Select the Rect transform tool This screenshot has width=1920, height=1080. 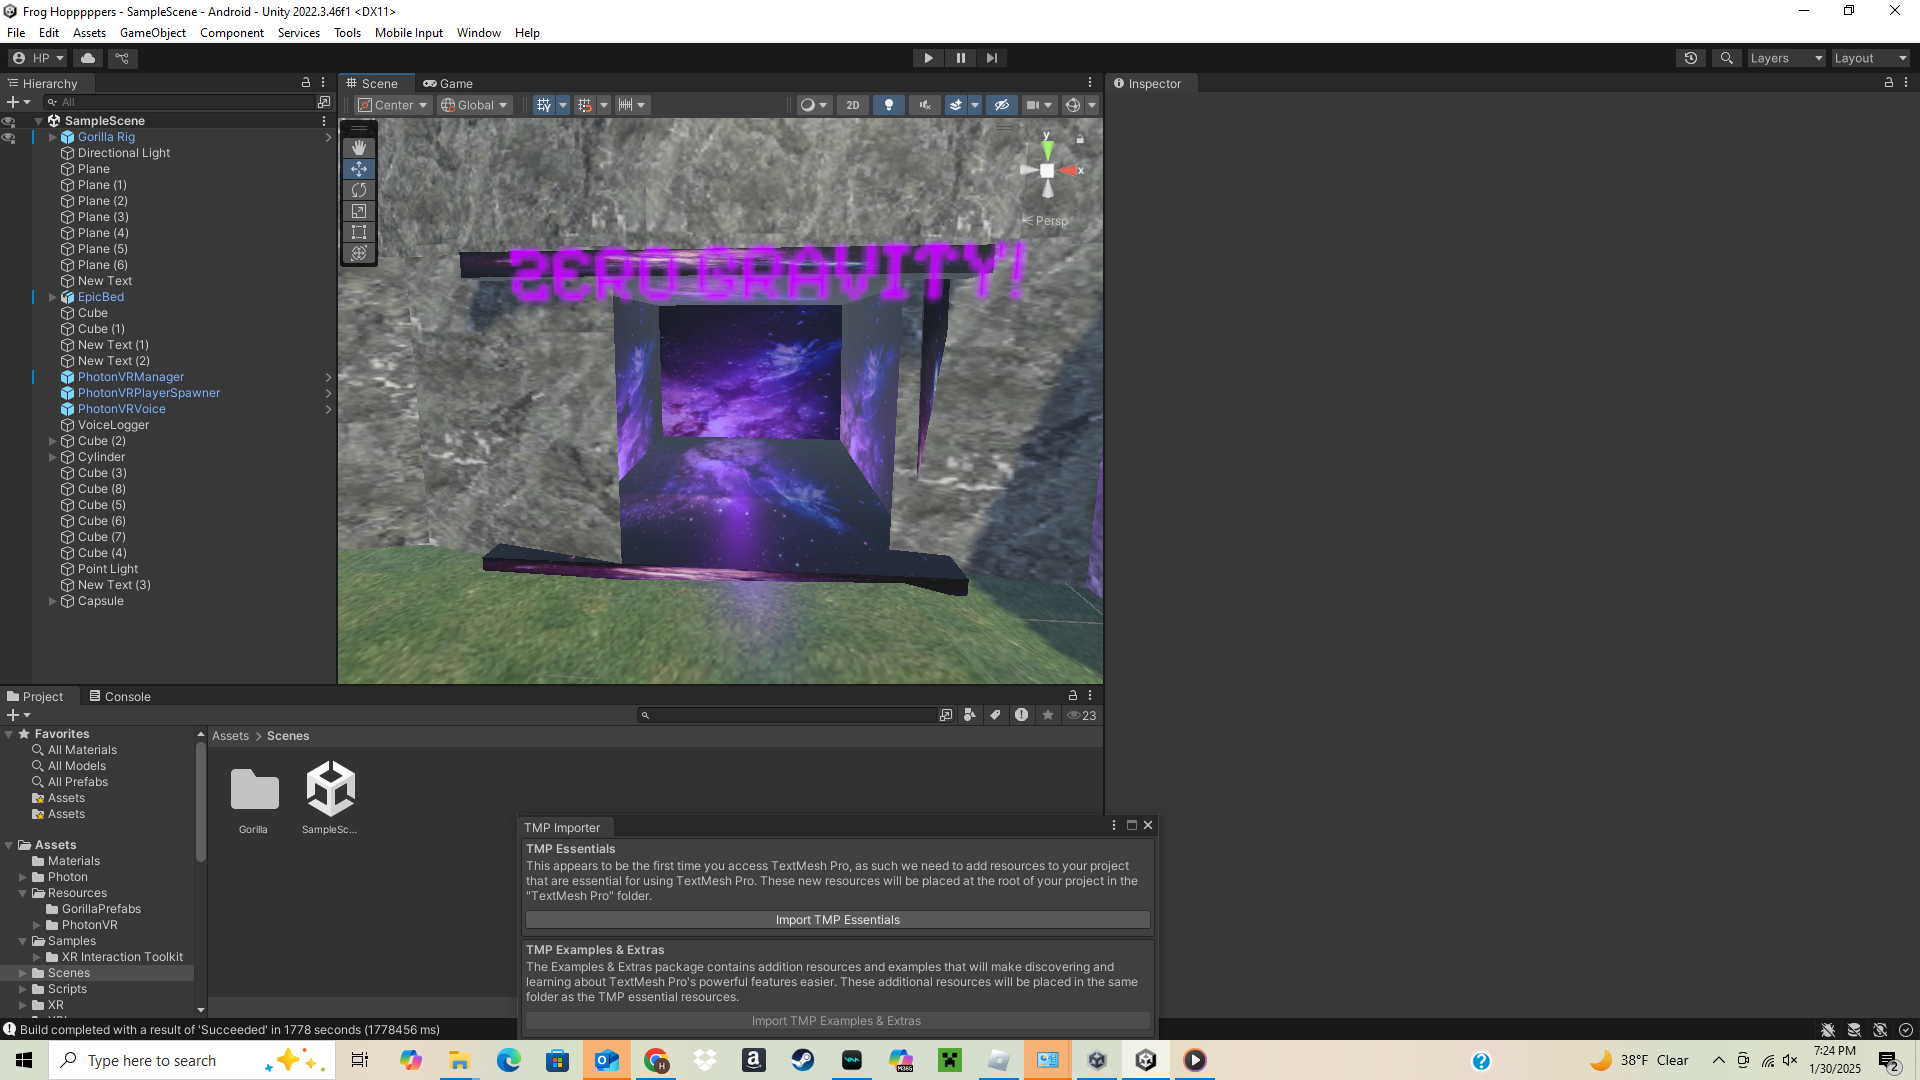tap(359, 232)
